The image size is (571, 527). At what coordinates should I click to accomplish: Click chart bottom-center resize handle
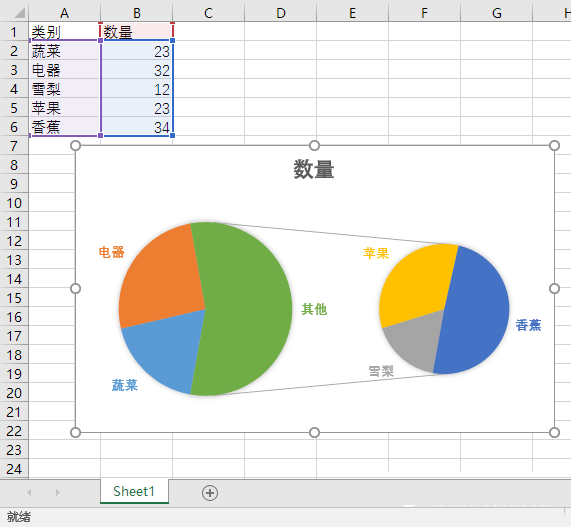(314, 432)
